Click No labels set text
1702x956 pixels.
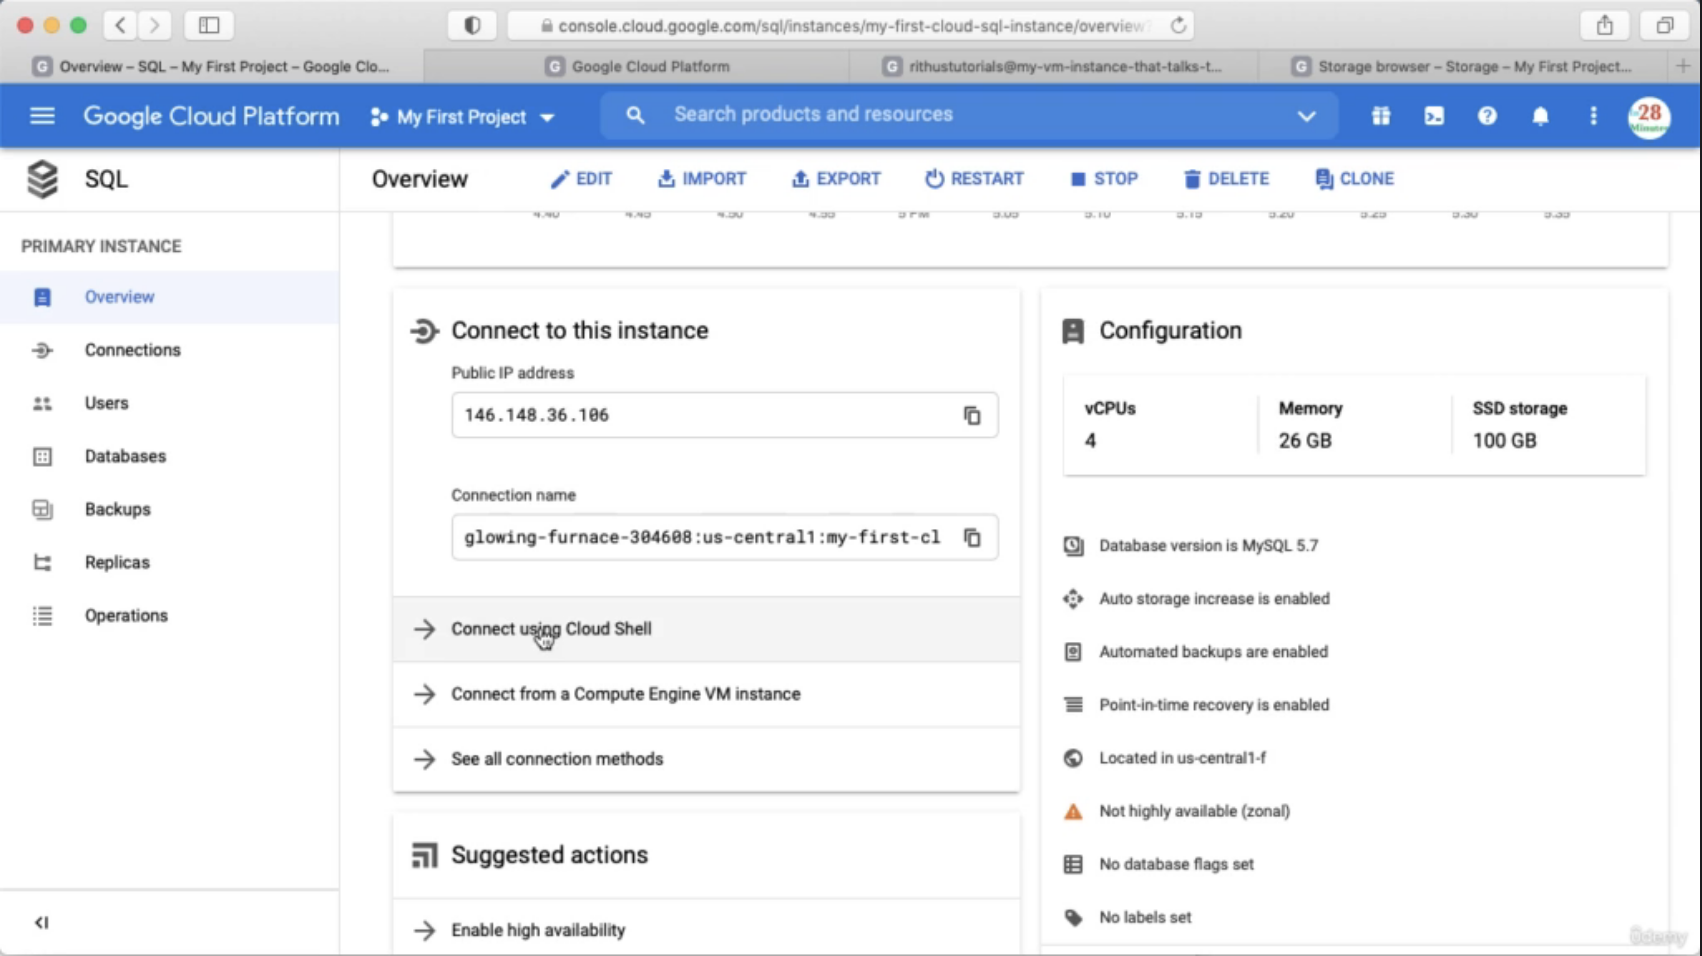(x=1145, y=917)
